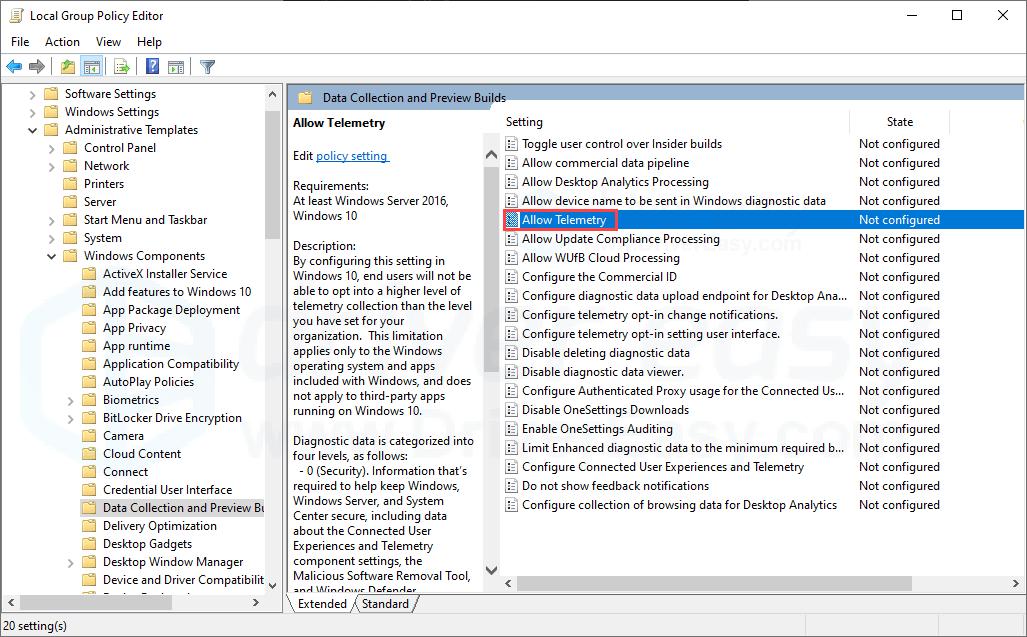Viewport: 1027px width, 637px height.
Task: Select AutoPlay Policies in the tree
Action: click(148, 382)
